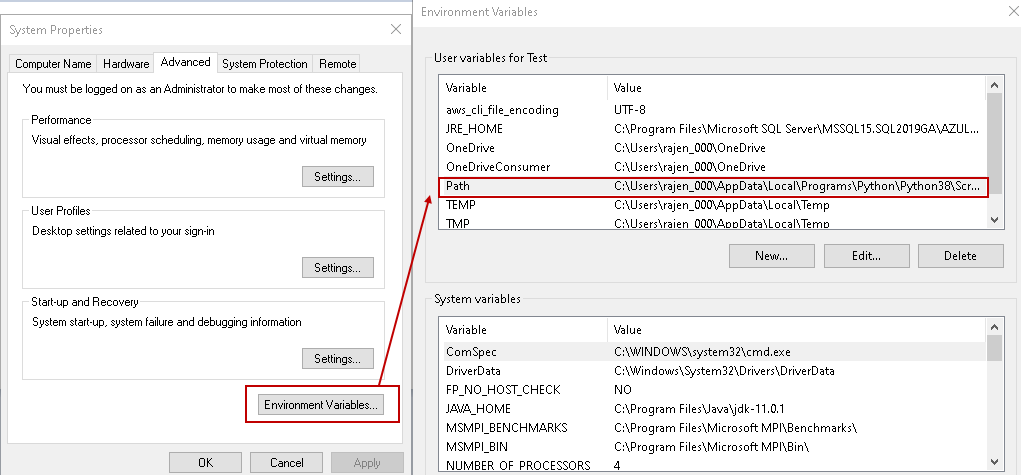Delete the selected user variable

960,256
